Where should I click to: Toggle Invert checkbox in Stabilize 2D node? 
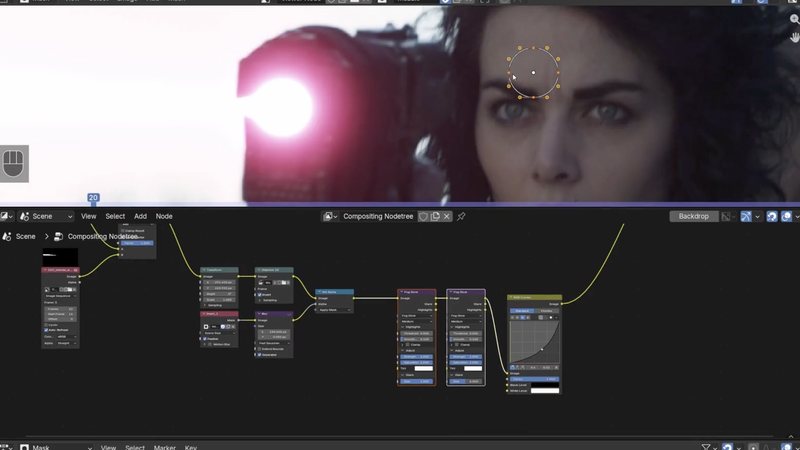260,294
